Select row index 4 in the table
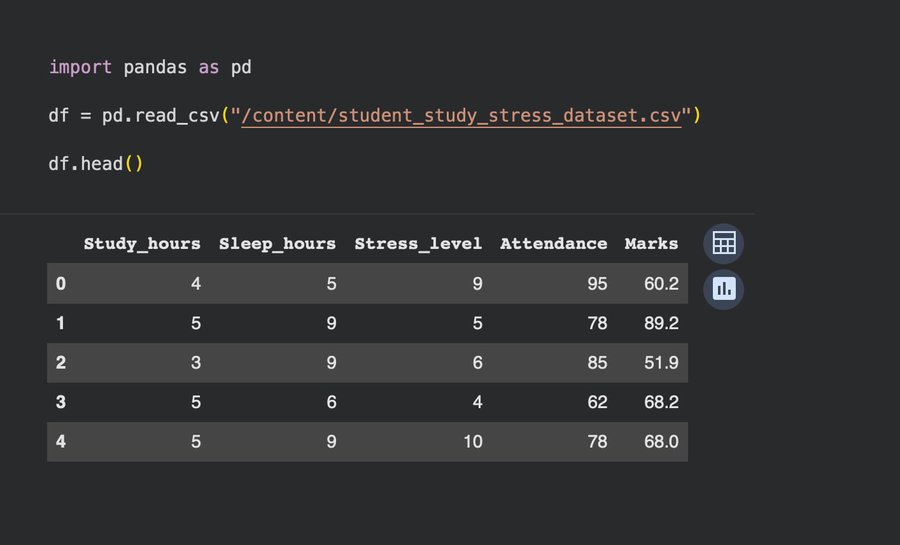Image resolution: width=900 pixels, height=545 pixels. pyautogui.click(x=61, y=440)
